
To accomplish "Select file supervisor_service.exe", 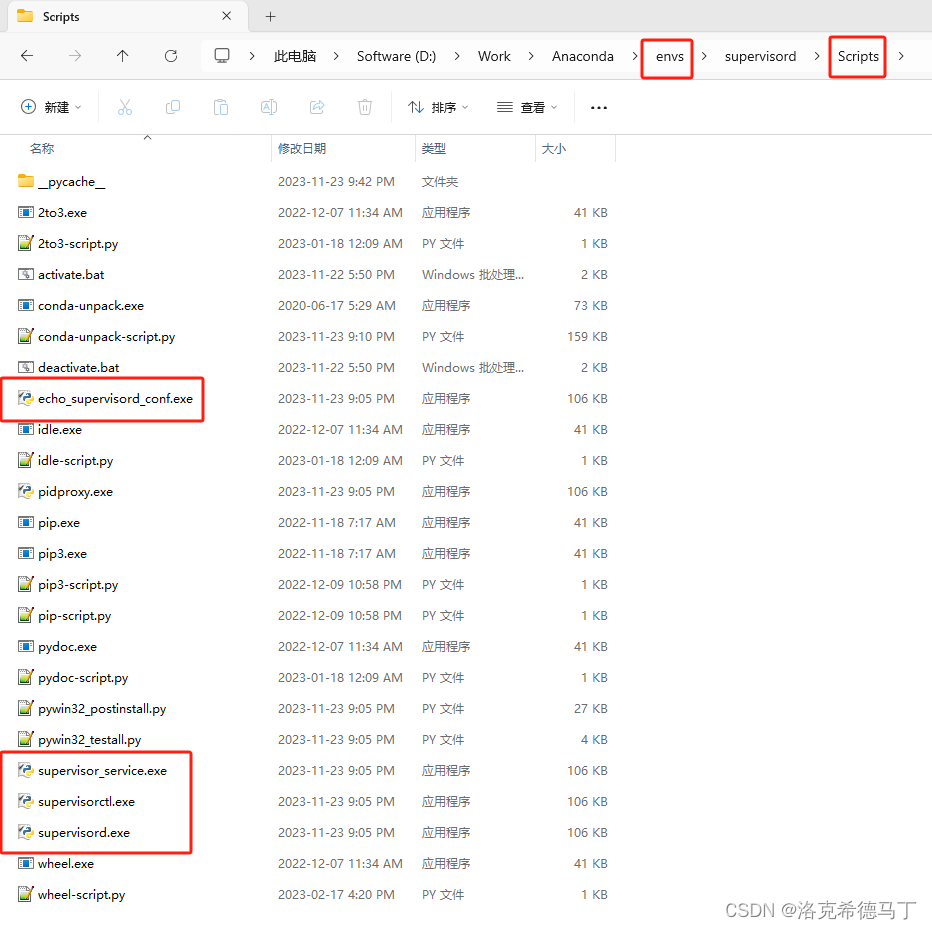I will pos(102,770).
